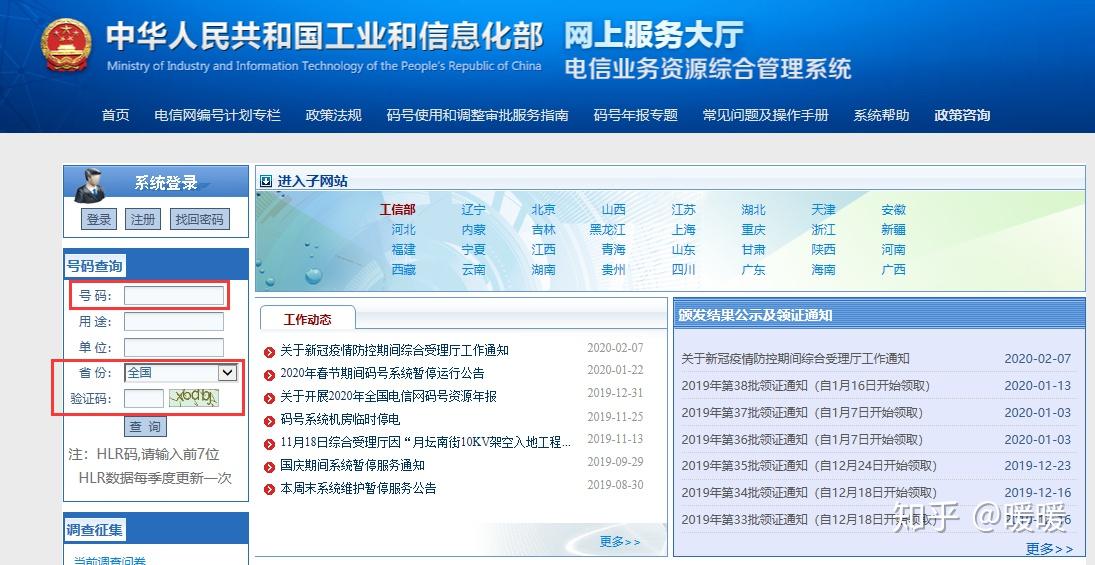Open 2019年第36批领证通知 notice
1095x565 pixels.
pos(802,440)
